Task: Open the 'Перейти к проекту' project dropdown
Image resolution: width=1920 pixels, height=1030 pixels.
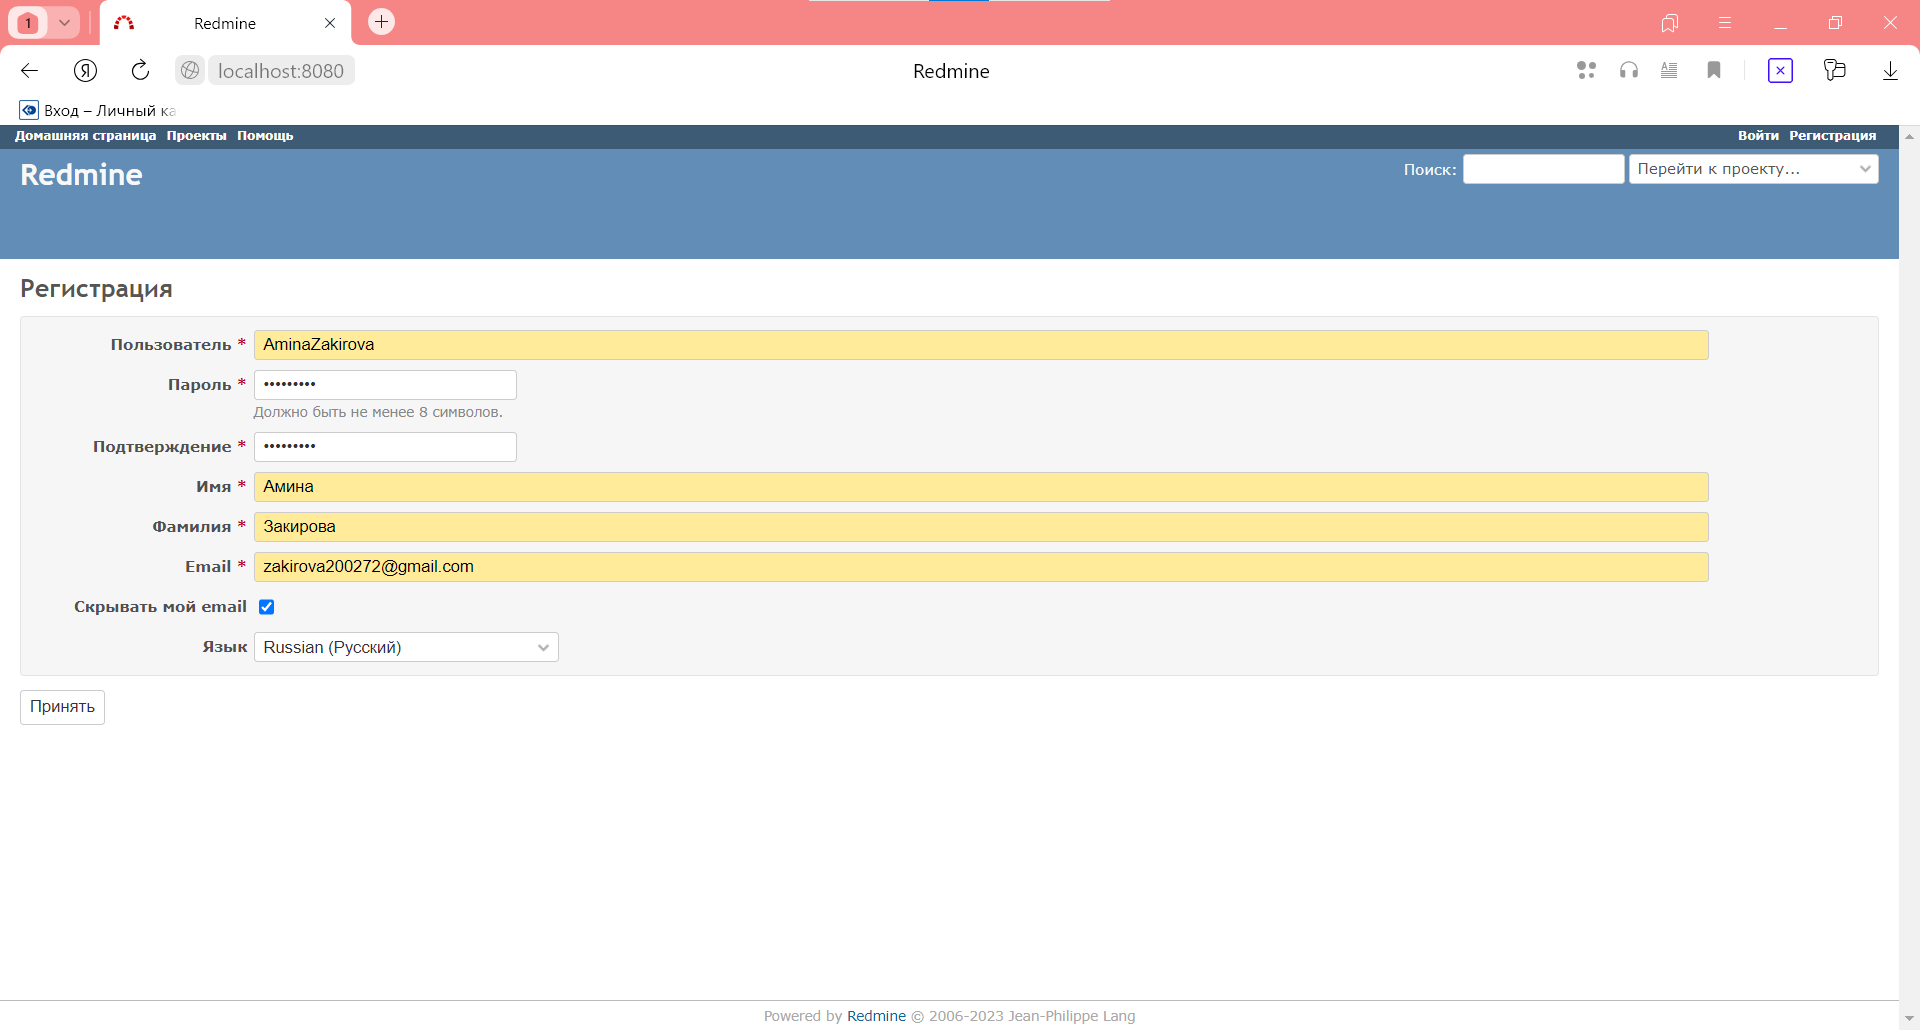Action: (1753, 169)
